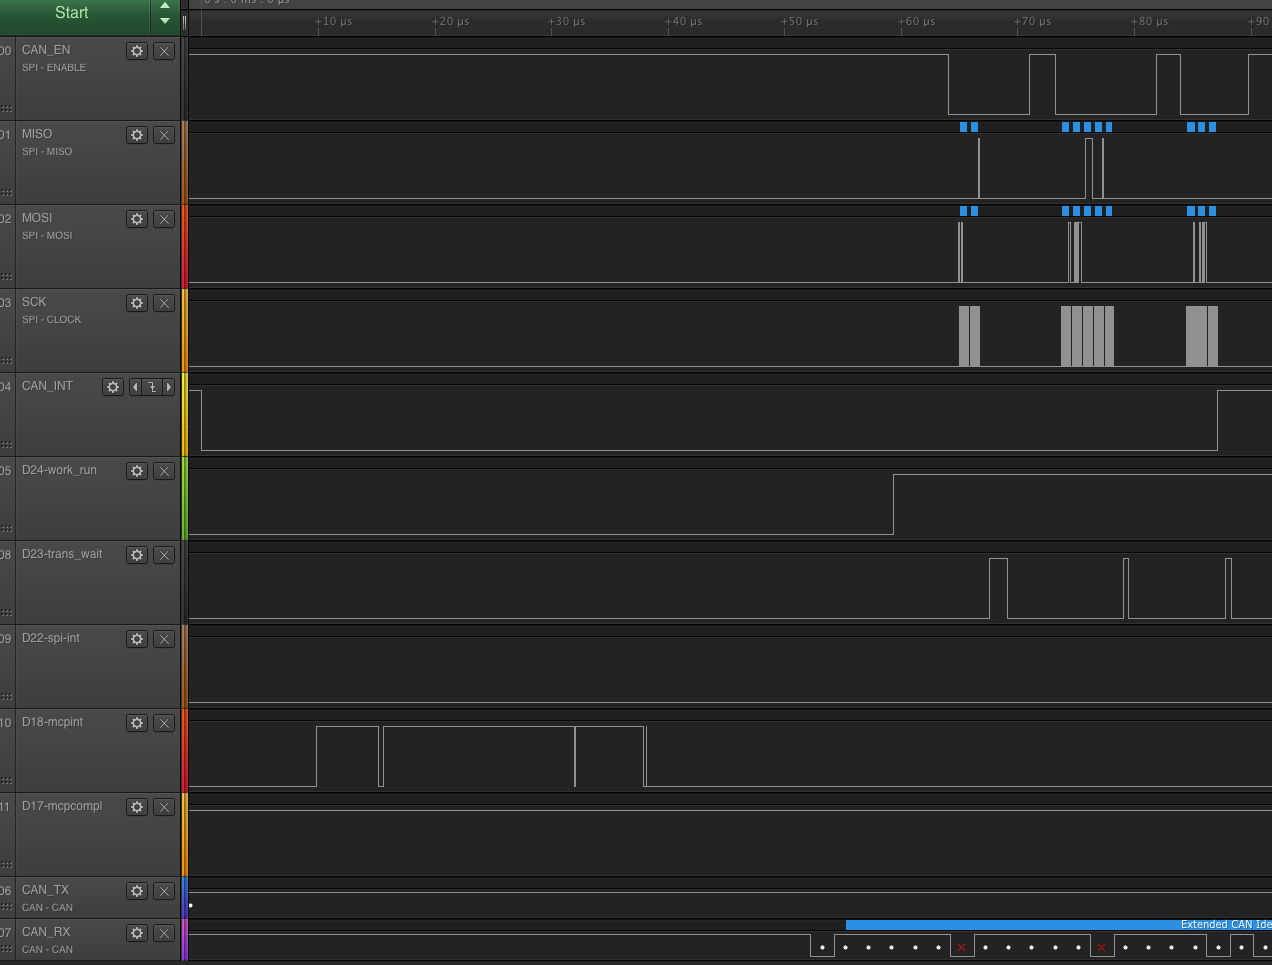Image resolution: width=1272 pixels, height=965 pixels.
Task: Jump to previous edge on CAN_INT
Action: tap(135, 387)
